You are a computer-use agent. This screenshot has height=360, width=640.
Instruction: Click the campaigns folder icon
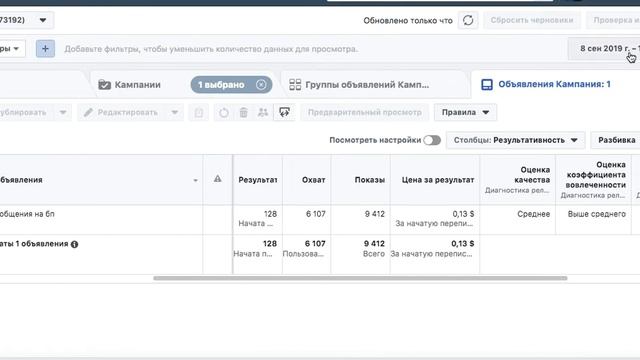click(104, 84)
